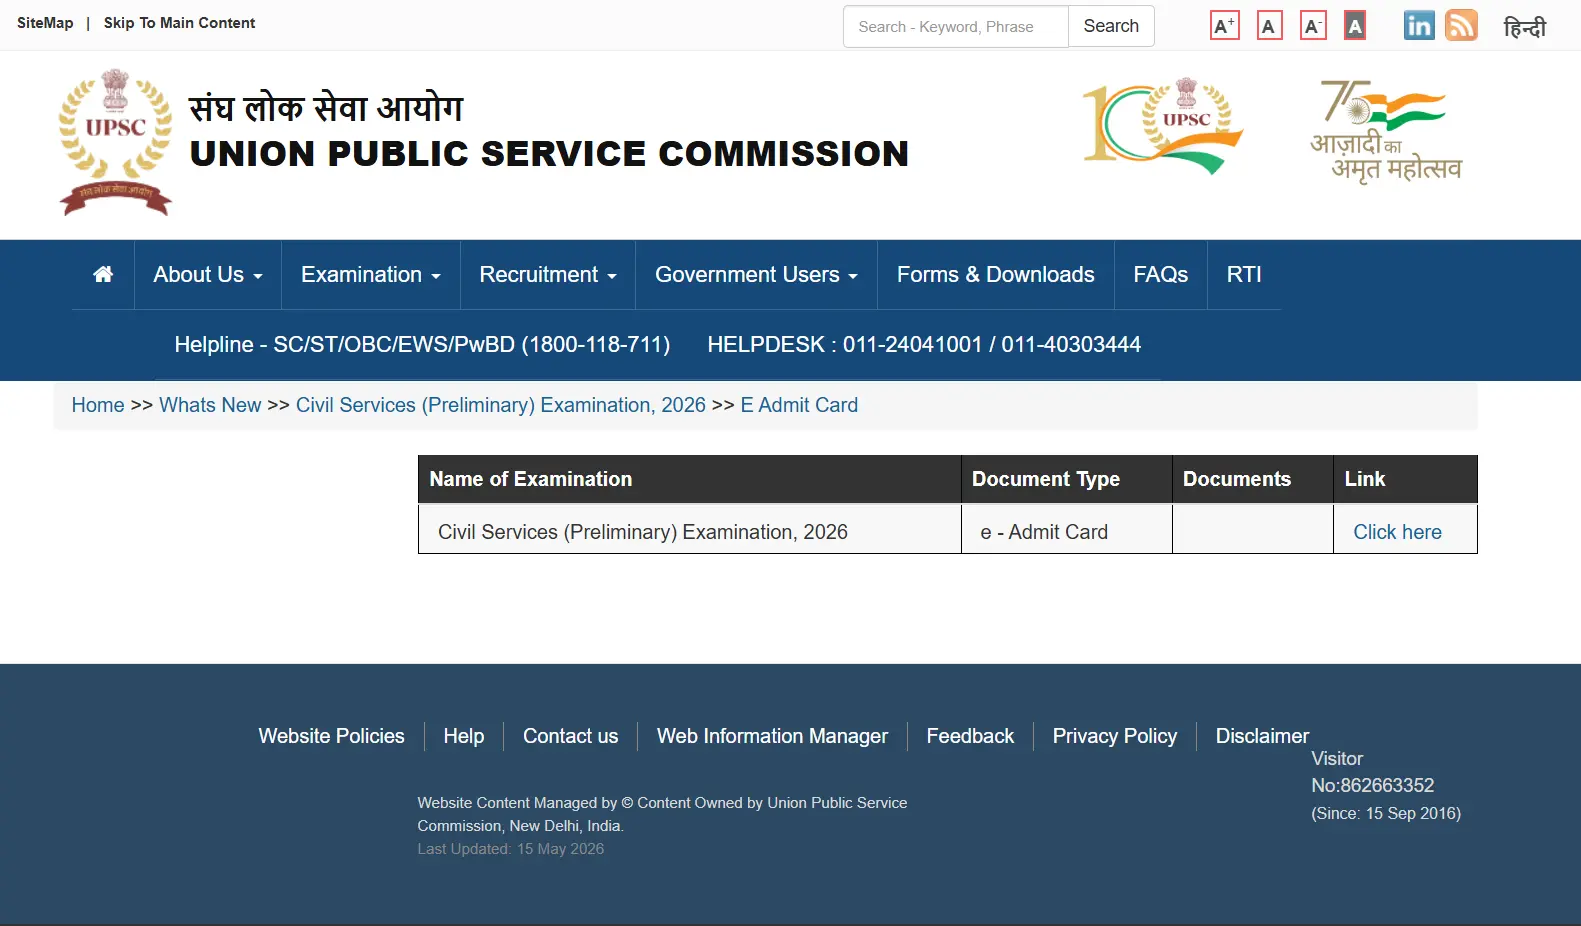Expand the Government Users dropdown

[x=756, y=274]
